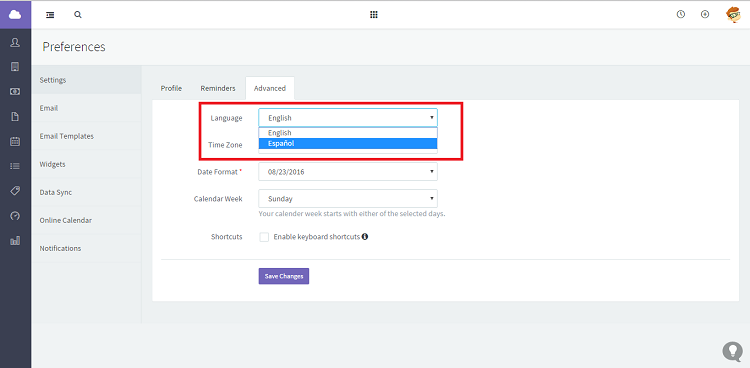Open the building accounts icon in sidebar

point(15,66)
